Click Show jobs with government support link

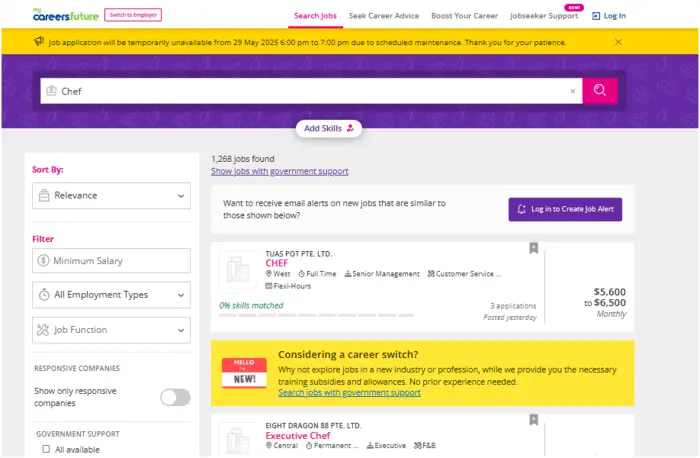(279, 171)
